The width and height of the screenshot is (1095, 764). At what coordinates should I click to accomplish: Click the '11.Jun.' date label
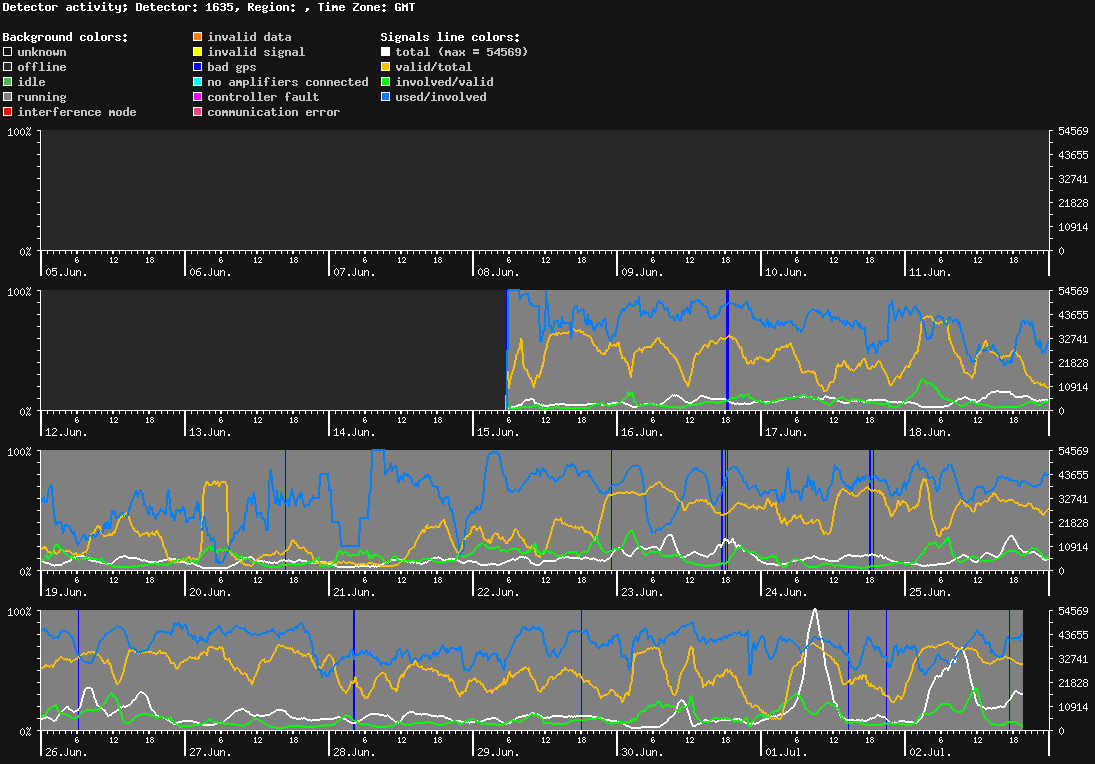(930, 272)
